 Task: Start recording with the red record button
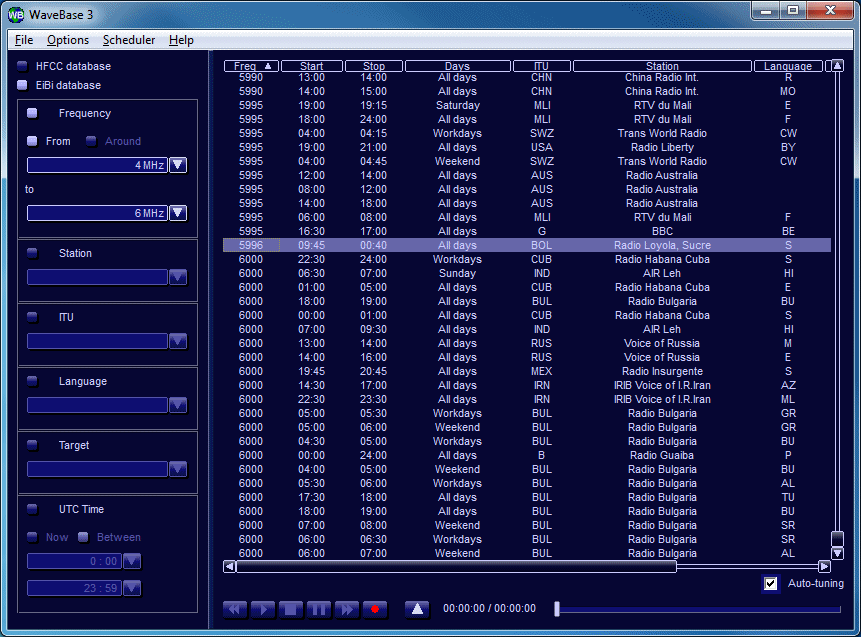(375, 609)
